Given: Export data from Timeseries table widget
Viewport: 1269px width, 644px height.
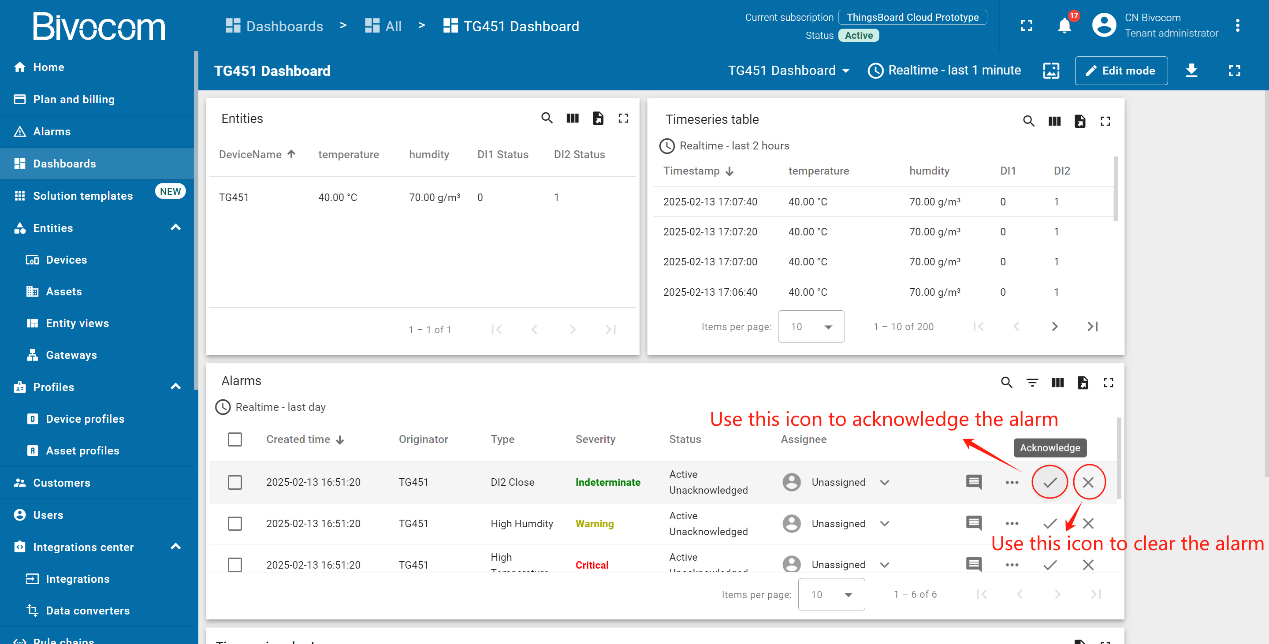Looking at the screenshot, I should 1080,121.
